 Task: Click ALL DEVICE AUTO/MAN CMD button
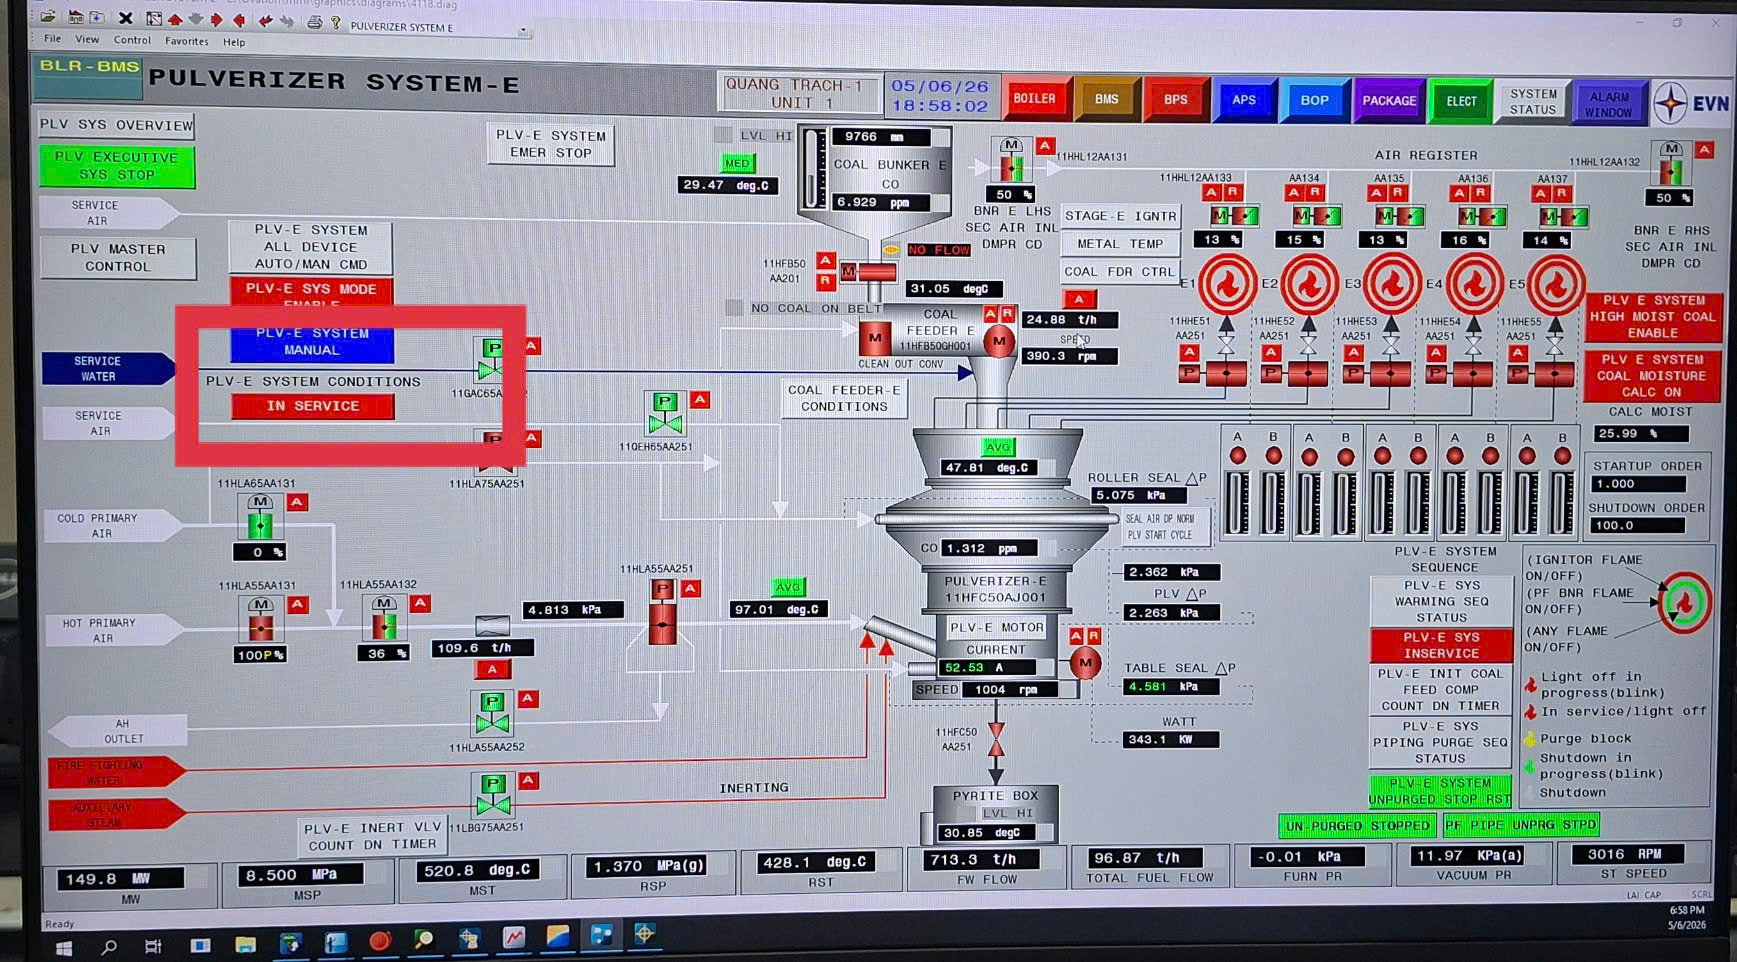click(310, 247)
